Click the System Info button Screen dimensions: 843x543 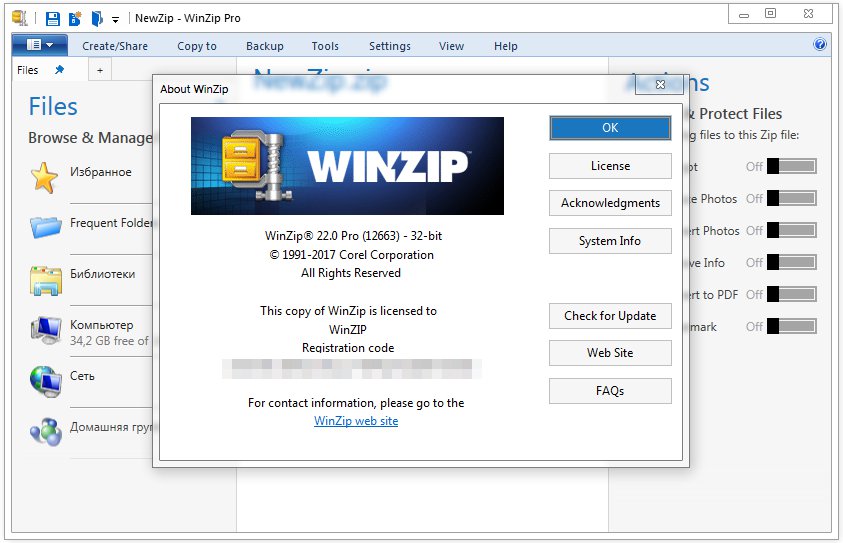(x=610, y=241)
